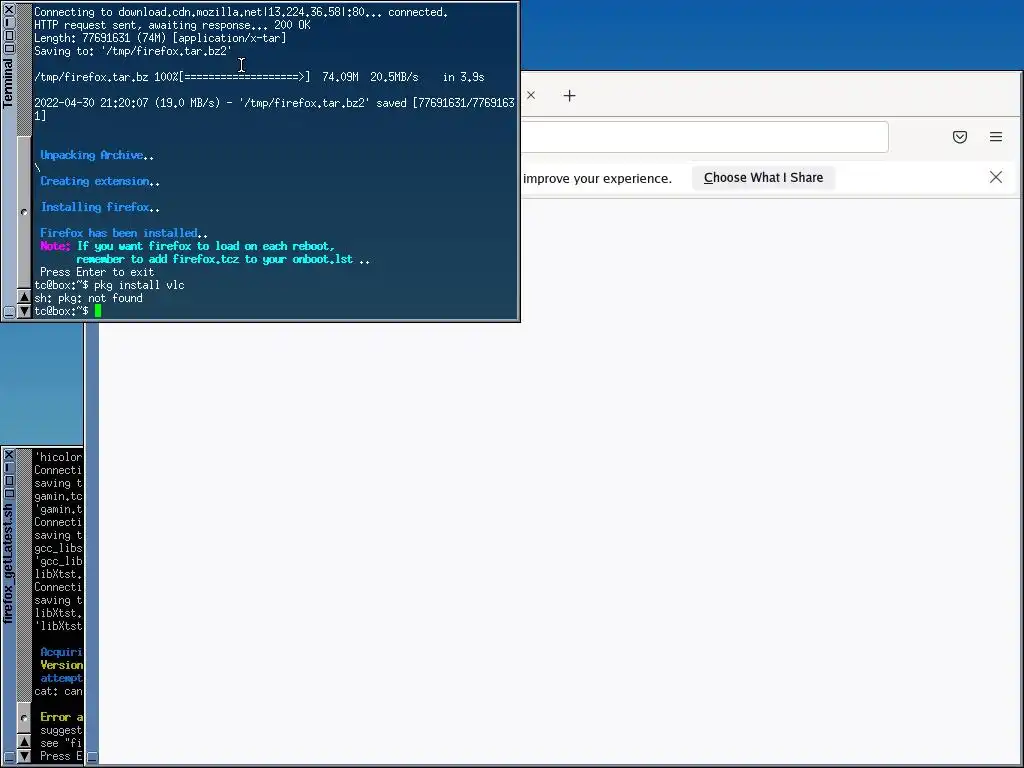Click the Choose What I Share button
Screen dimensions: 1024x768
pyautogui.click(x=763, y=178)
